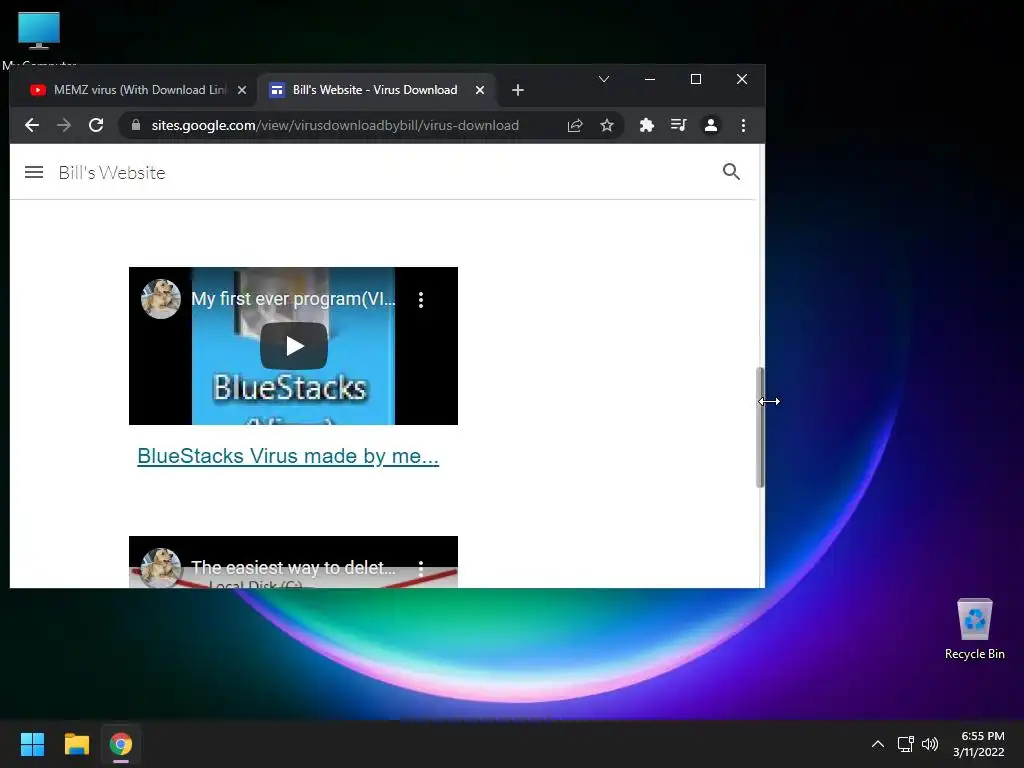
Task: Click the volume tray icon
Action: (x=930, y=744)
